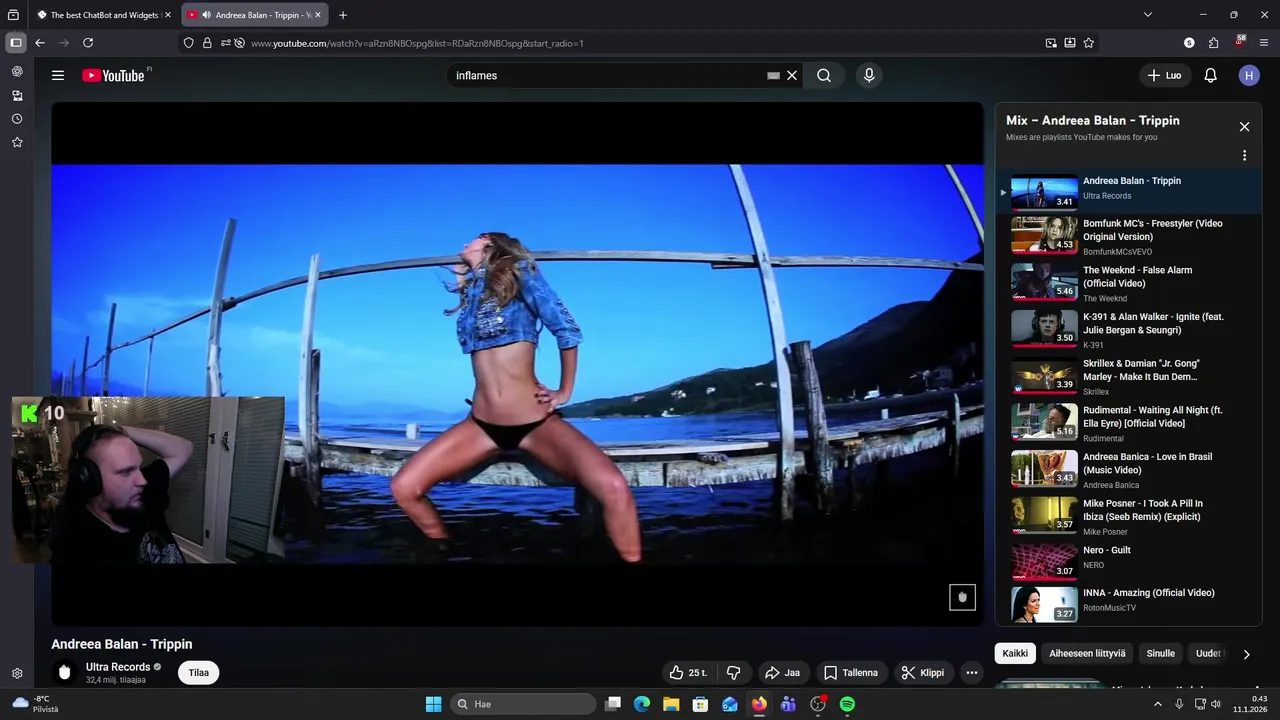Close the Mix playlist panel
This screenshot has height=720, width=1280.
tap(1244, 127)
